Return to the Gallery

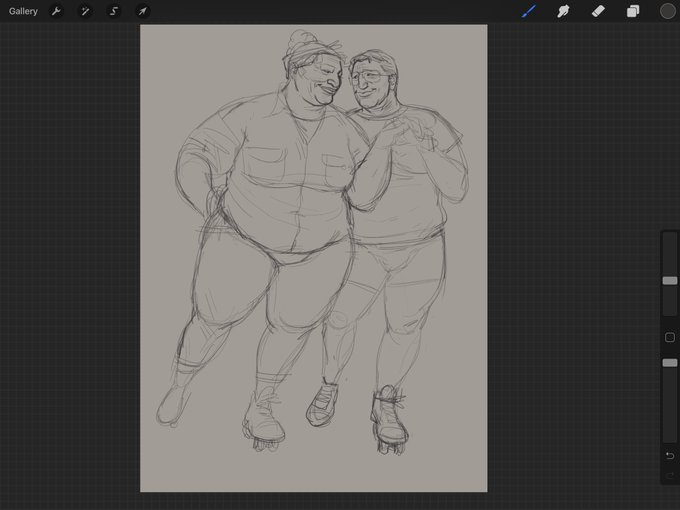pyautogui.click(x=23, y=11)
